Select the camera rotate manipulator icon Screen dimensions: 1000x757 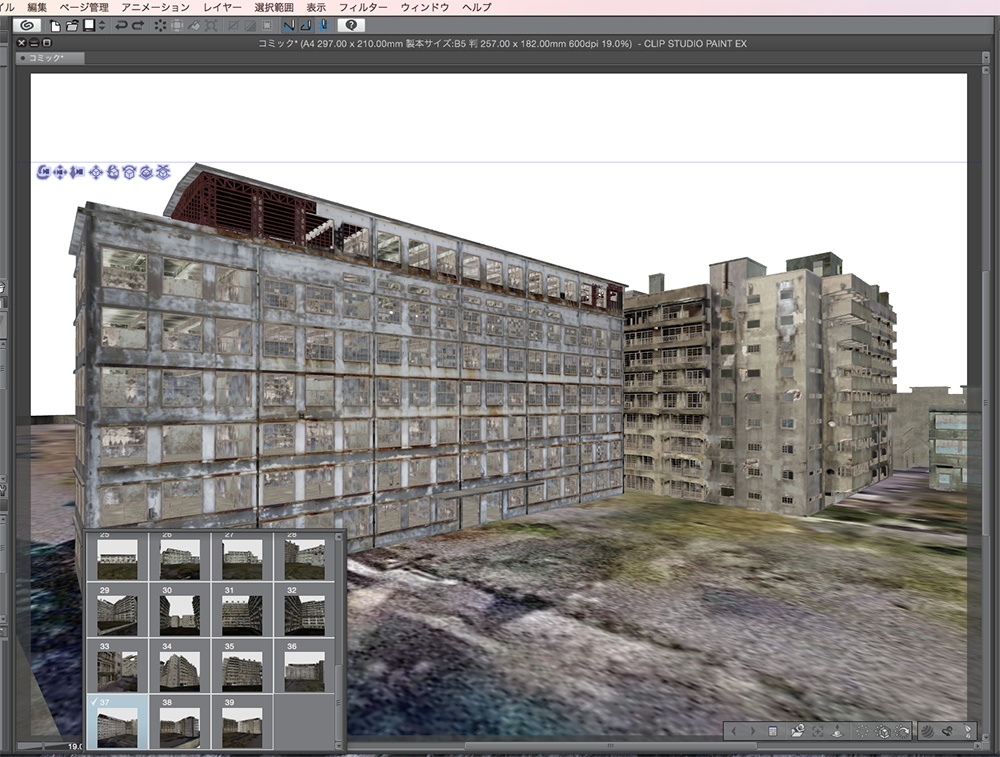click(x=44, y=173)
